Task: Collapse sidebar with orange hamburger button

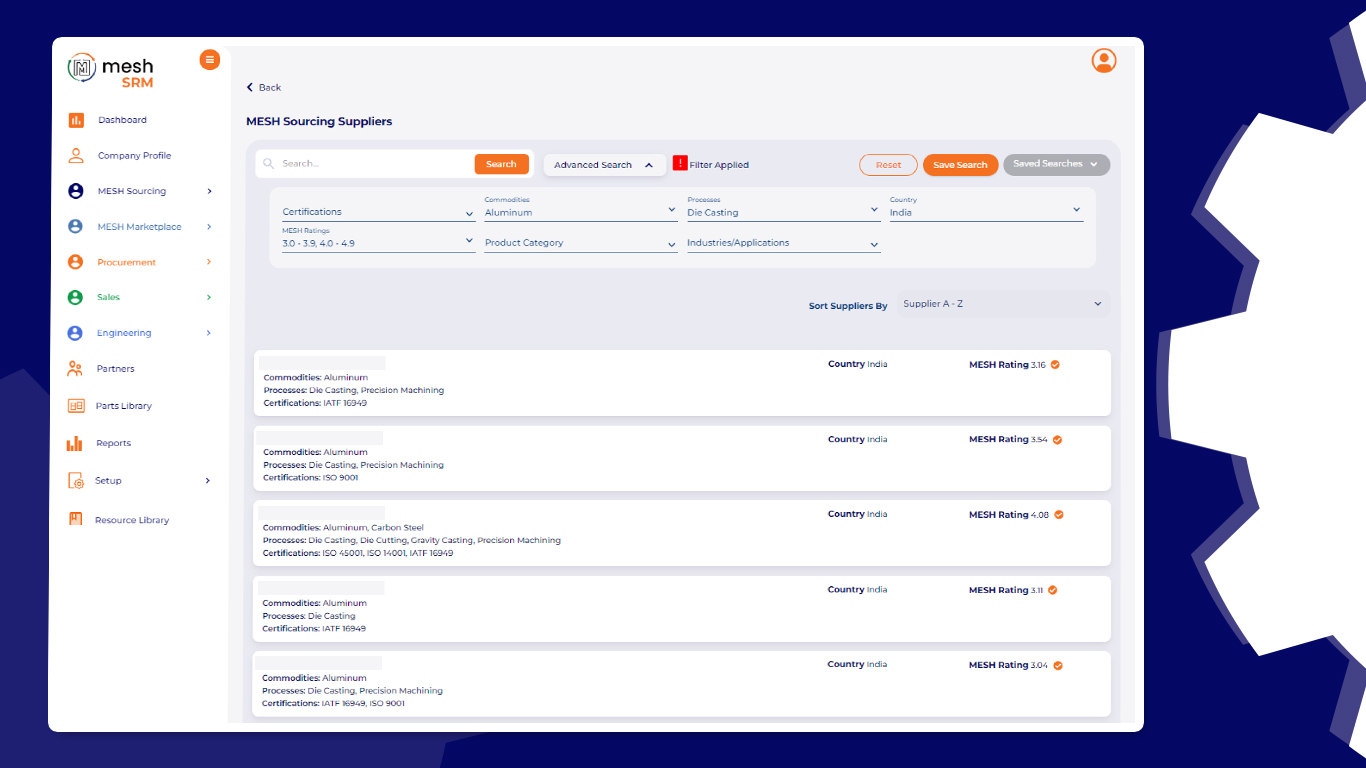Action: click(209, 60)
